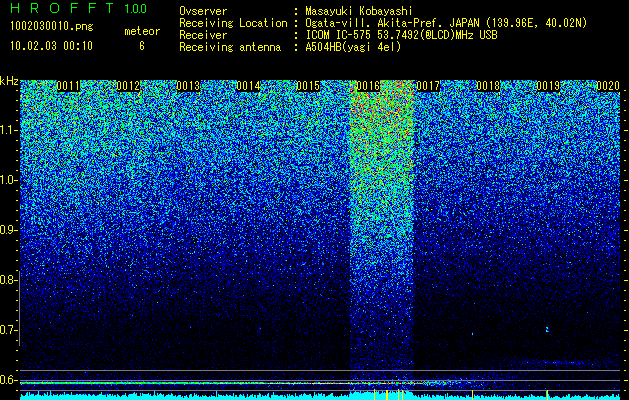Click the HROFFT program title

click(x=62, y=8)
